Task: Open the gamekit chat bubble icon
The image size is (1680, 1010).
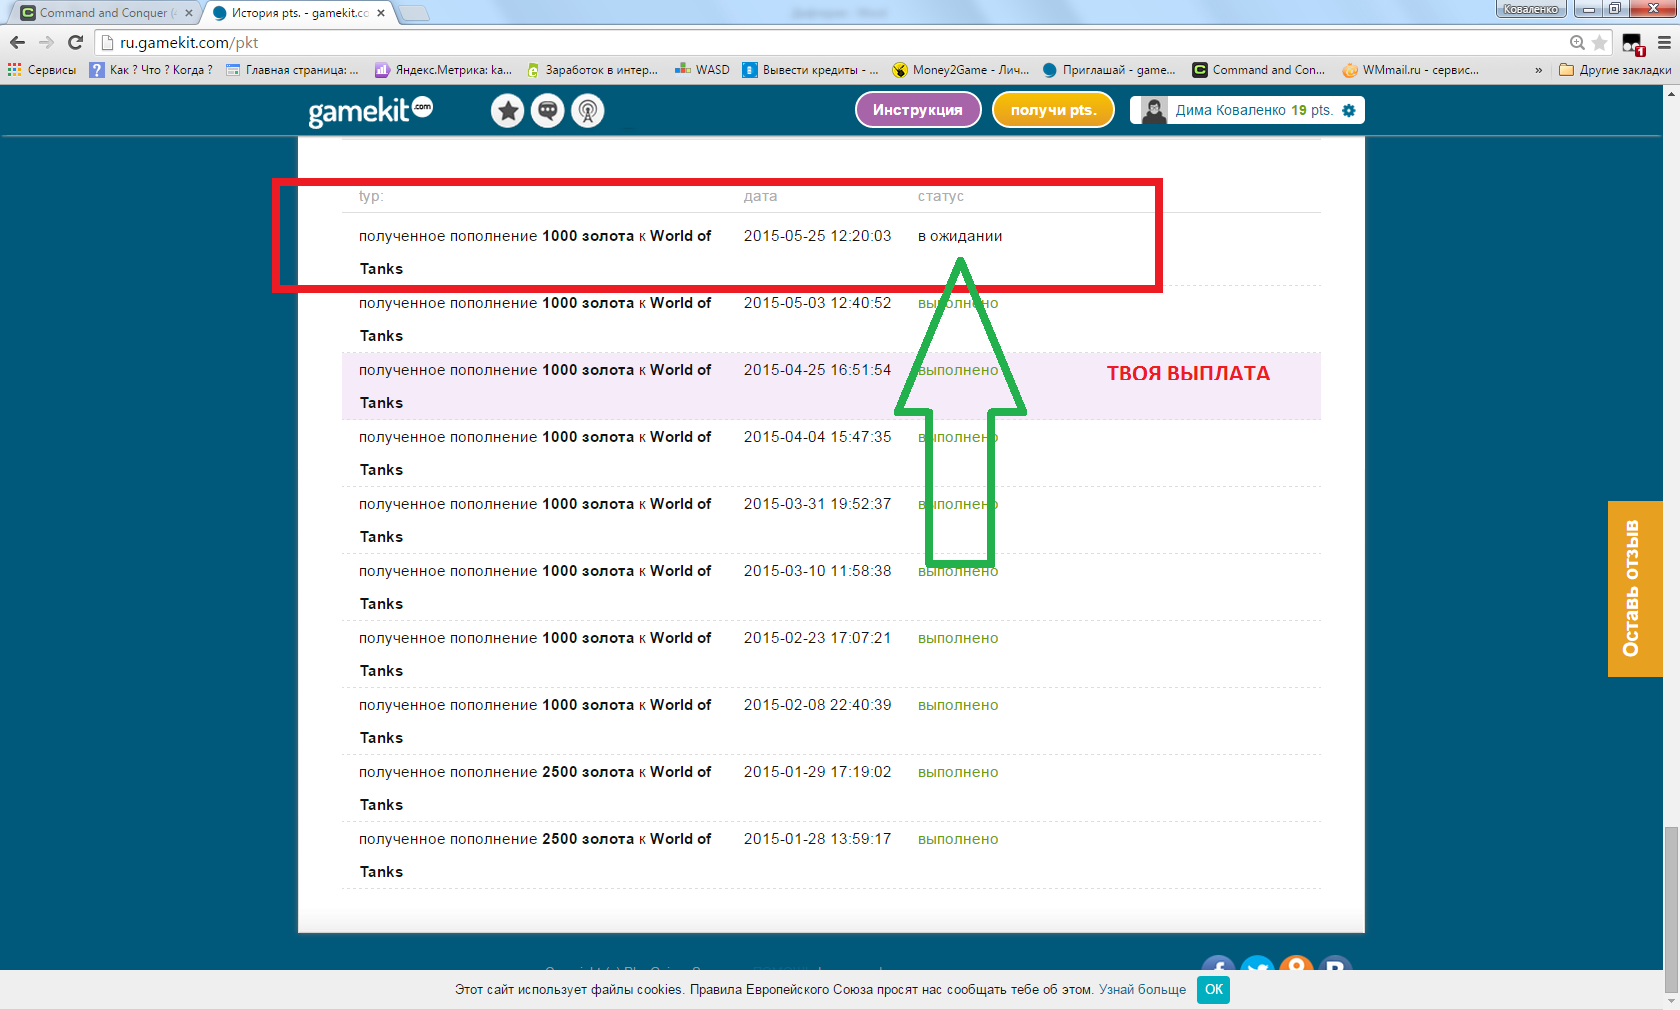Action: [x=548, y=110]
